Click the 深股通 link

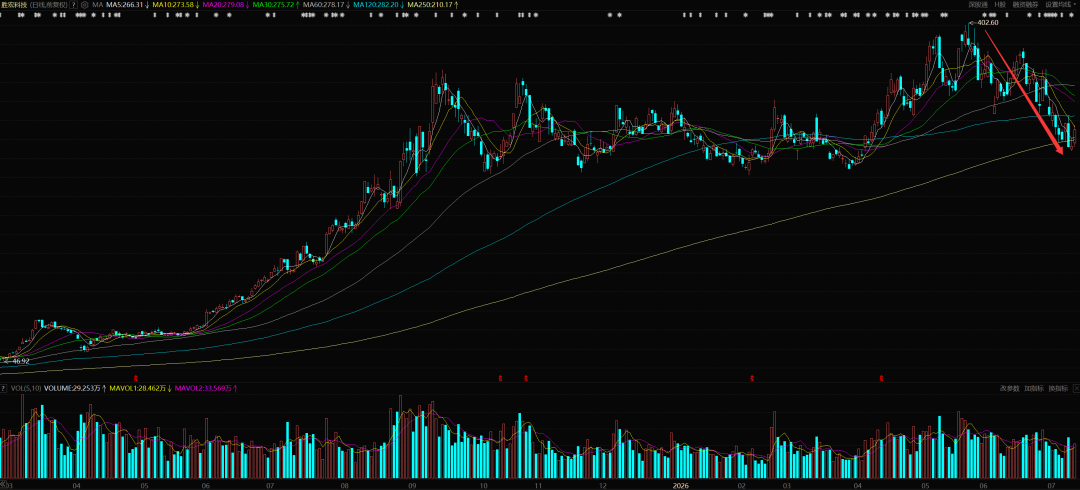(977, 4)
